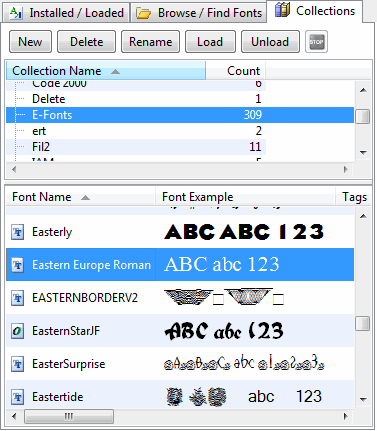Click the Fil2 count value 11
The height and width of the screenshot is (431, 377).
click(255, 147)
